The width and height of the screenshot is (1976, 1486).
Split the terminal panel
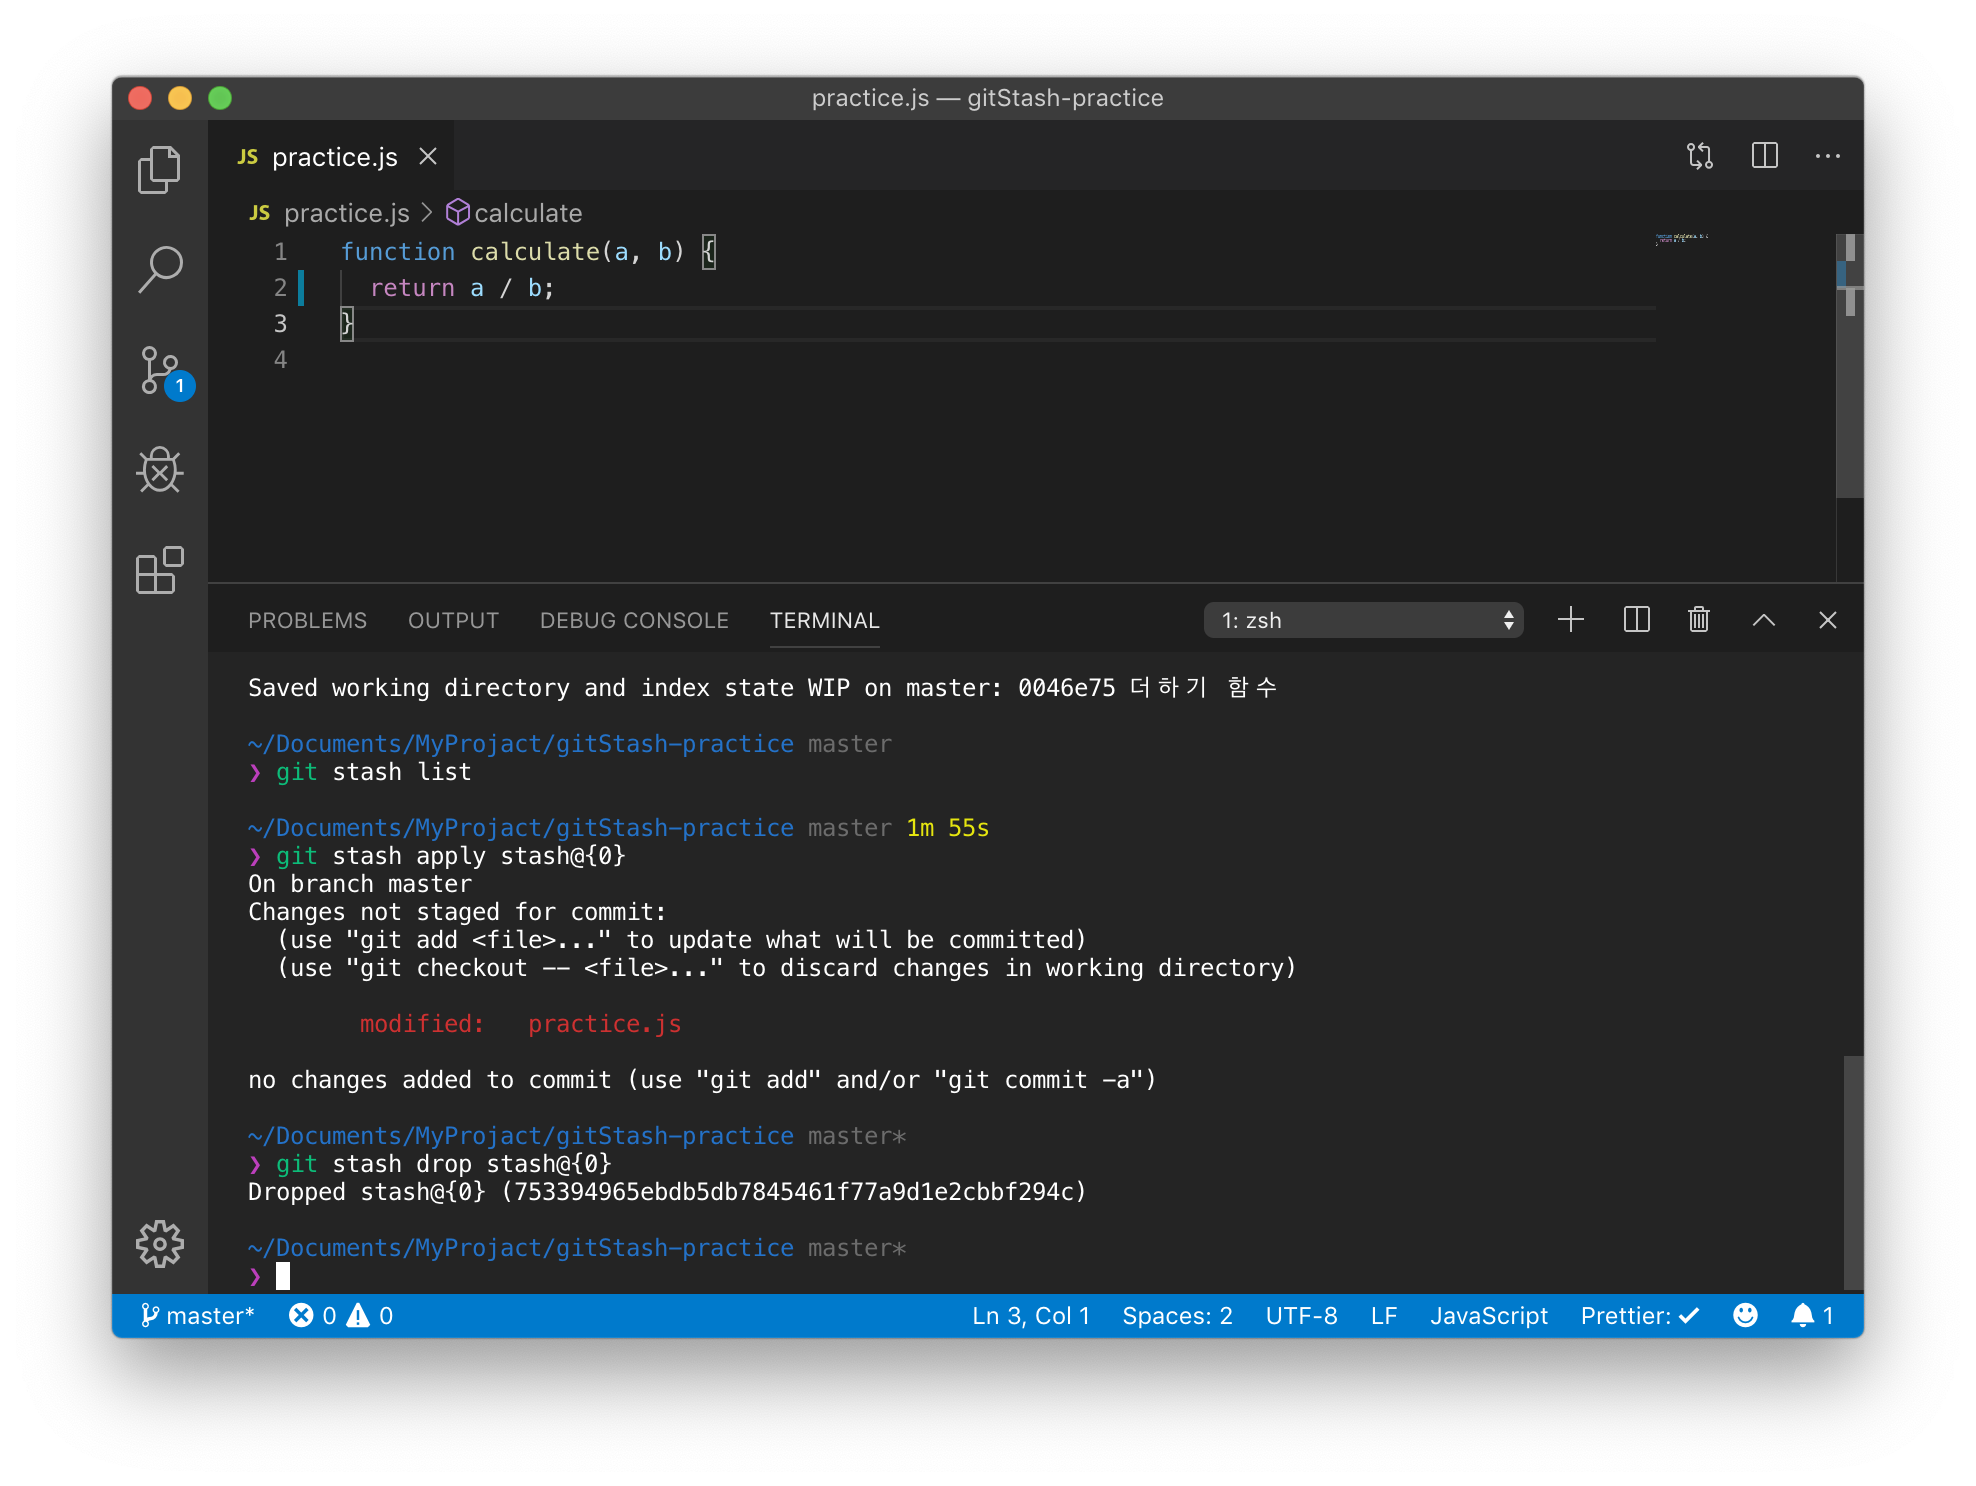coord(1636,620)
